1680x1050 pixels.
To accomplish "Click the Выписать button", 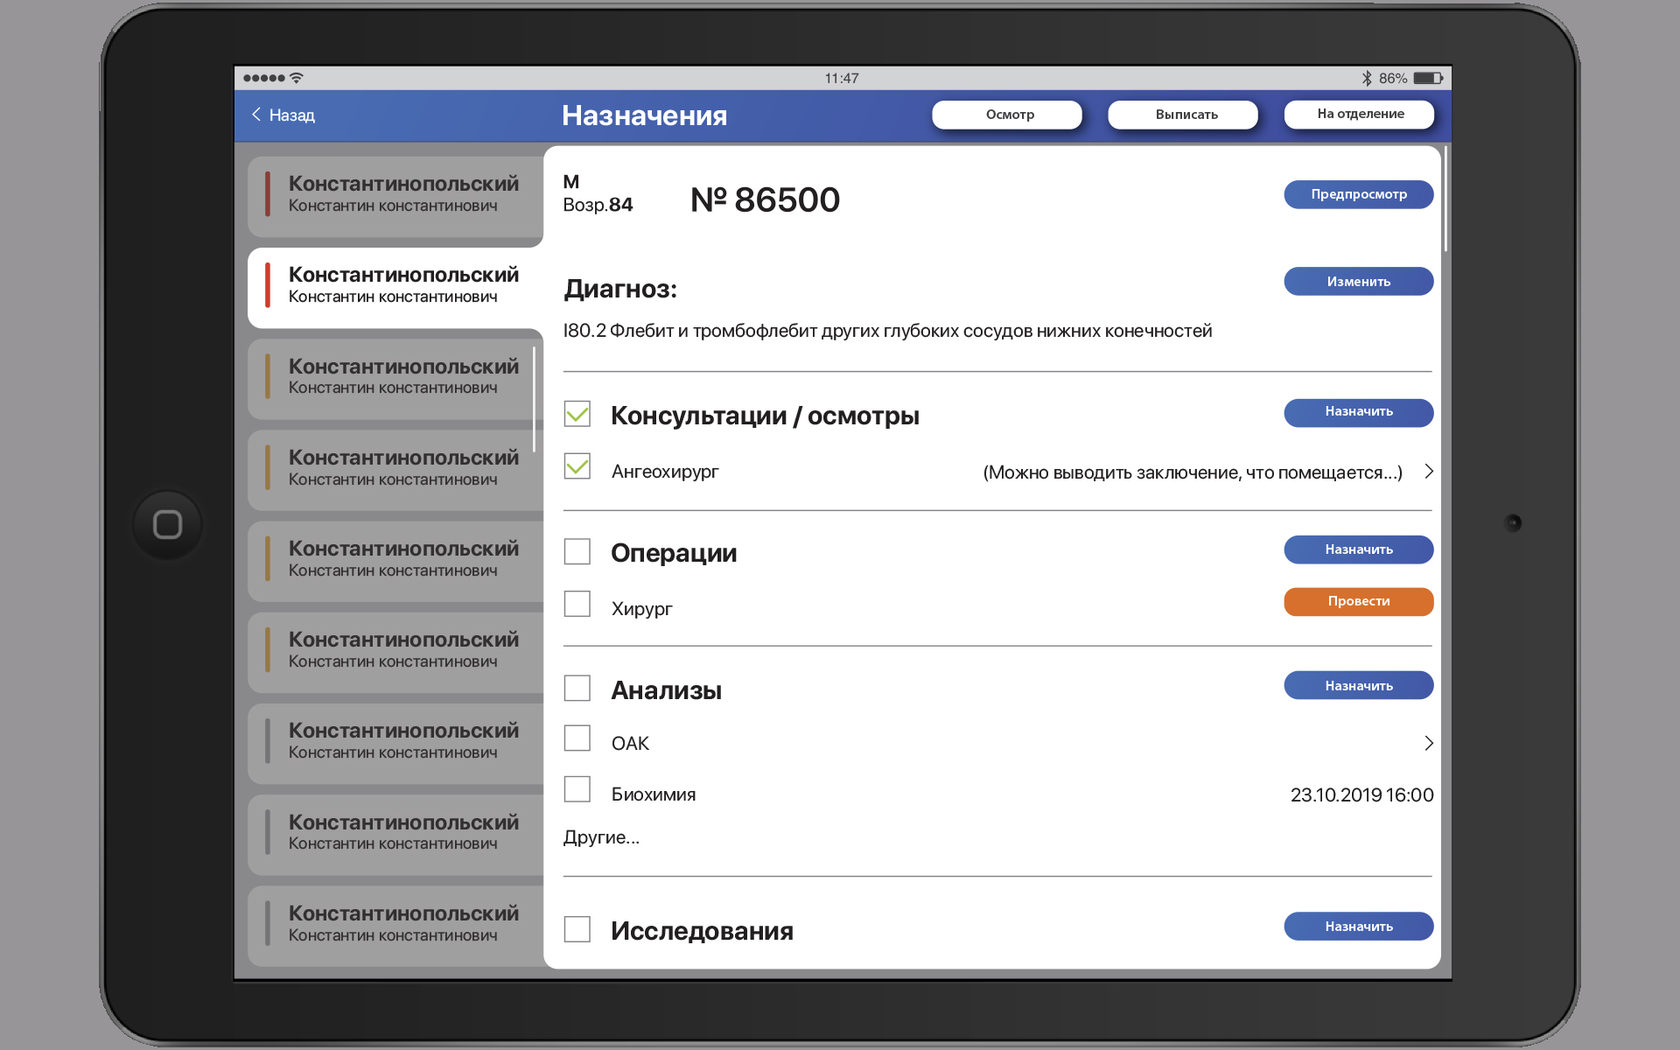I will [1183, 115].
